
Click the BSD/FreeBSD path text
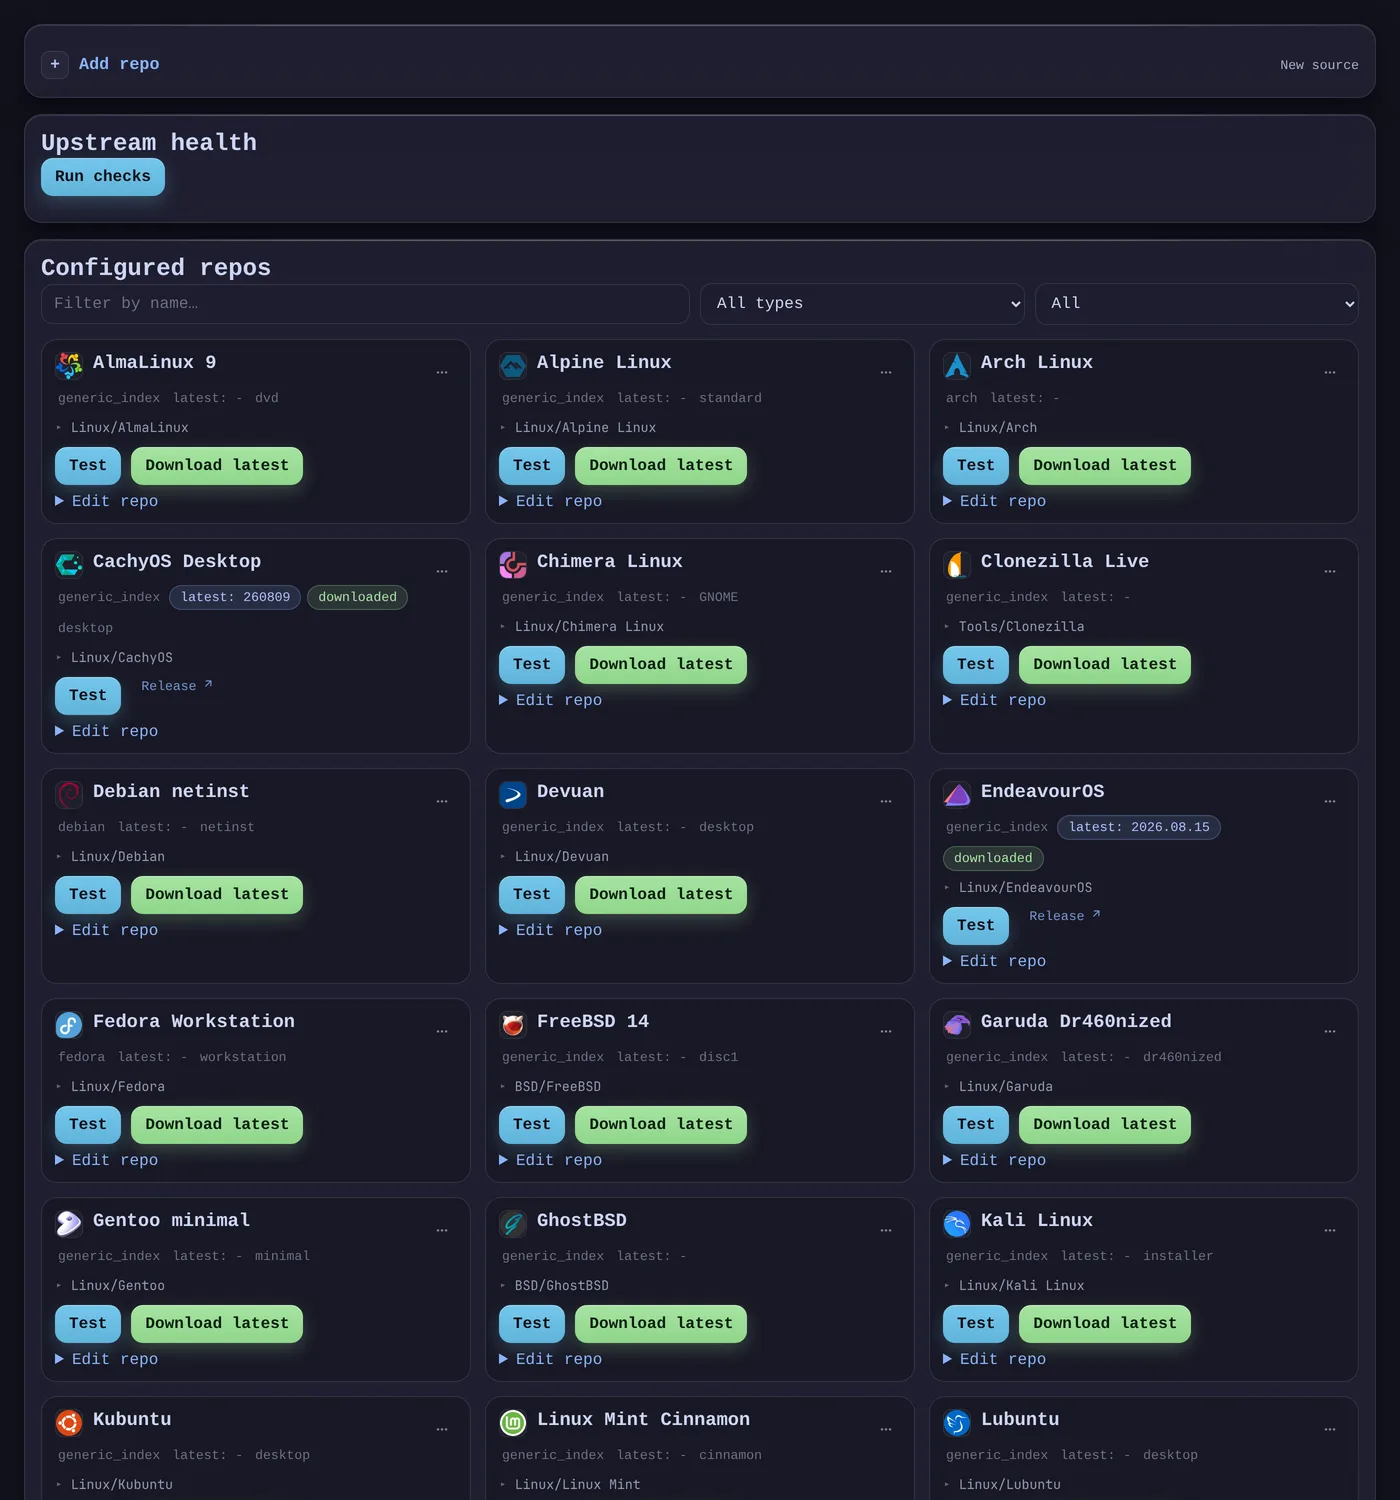(558, 1087)
